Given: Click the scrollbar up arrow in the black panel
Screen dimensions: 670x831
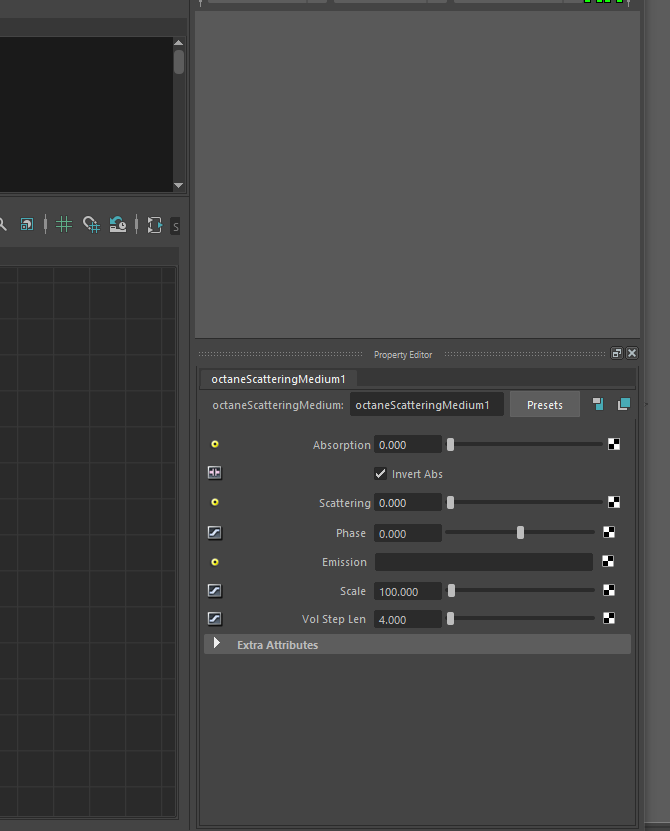Looking at the screenshot, I should (179, 42).
